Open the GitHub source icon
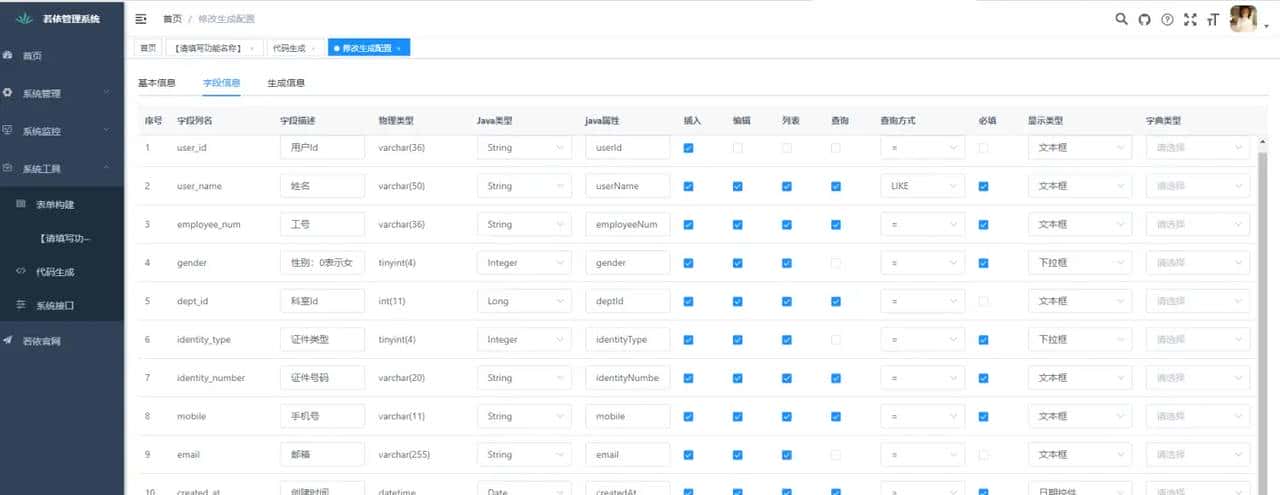This screenshot has height=495, width=1280. pos(1145,19)
